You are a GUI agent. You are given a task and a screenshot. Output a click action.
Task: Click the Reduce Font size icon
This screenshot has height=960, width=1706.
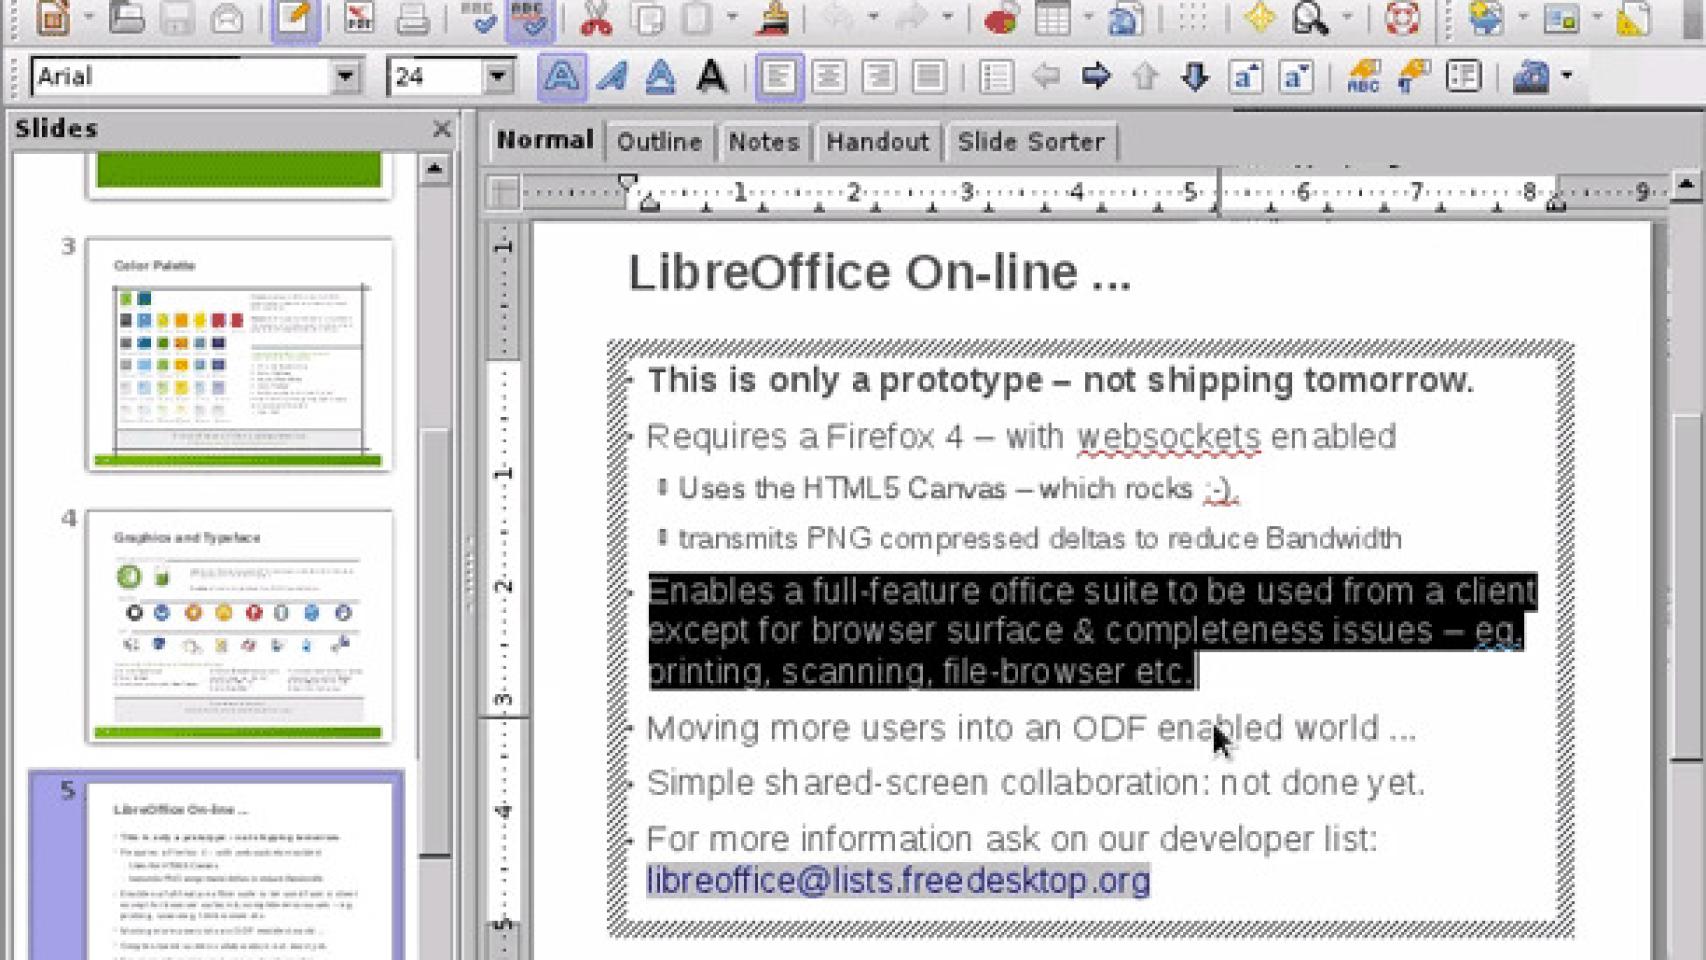(x=1296, y=77)
